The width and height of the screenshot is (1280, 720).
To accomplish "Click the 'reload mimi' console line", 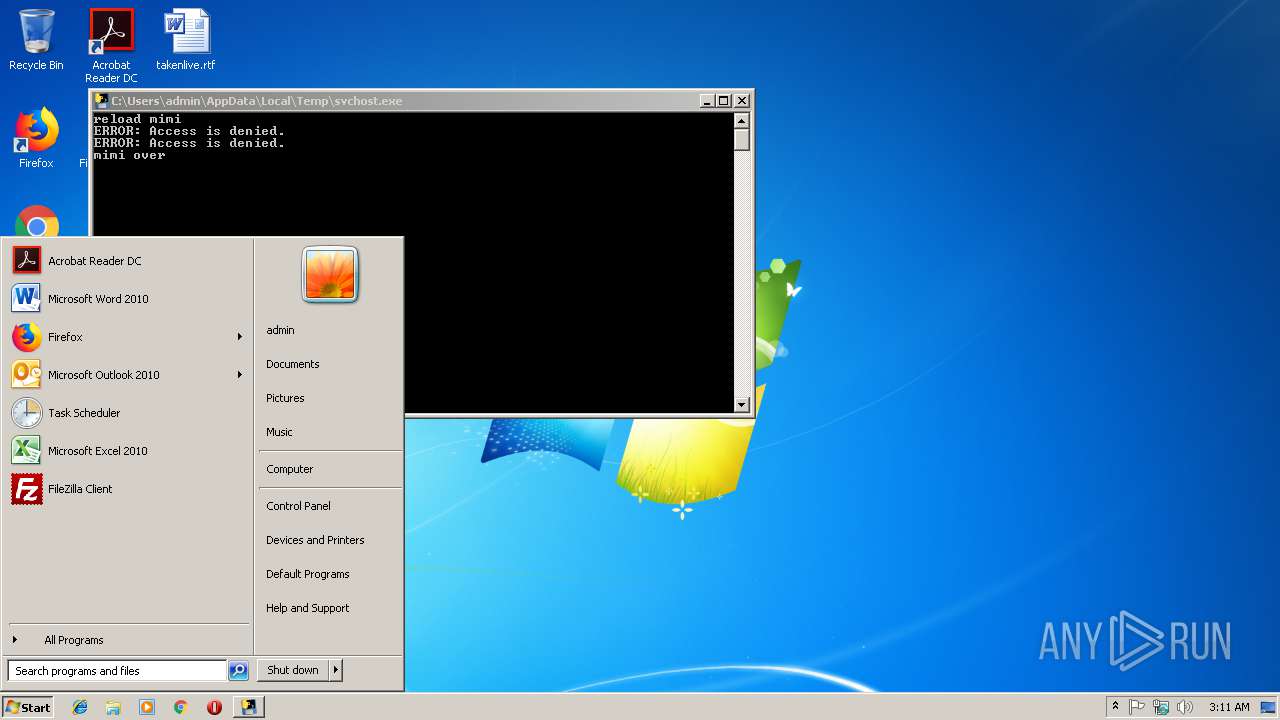I will [137, 119].
